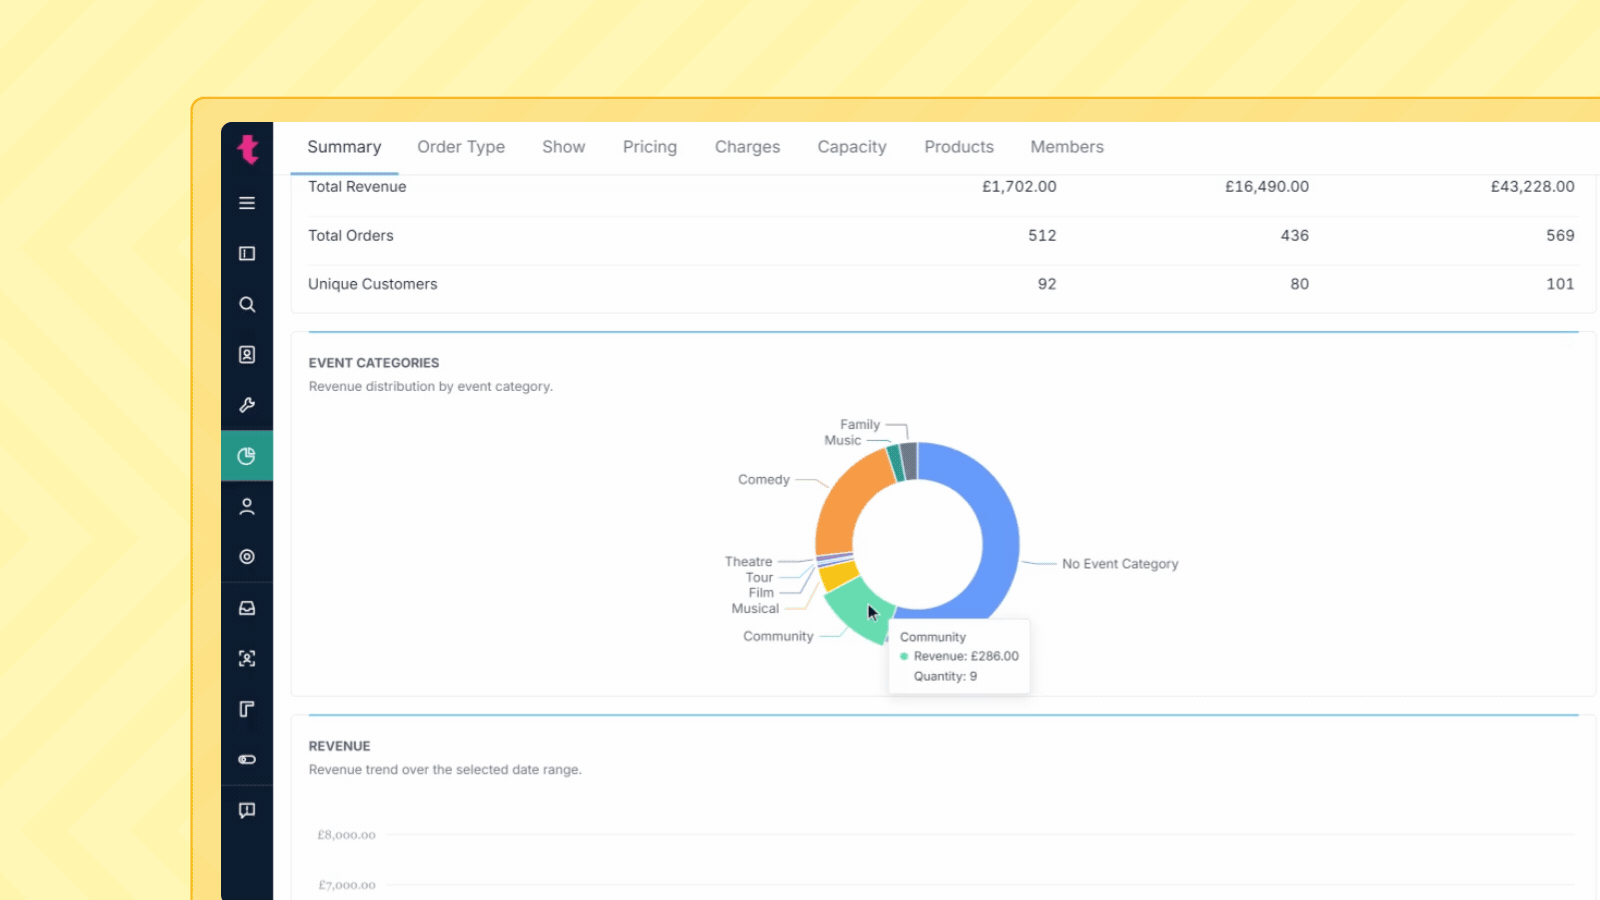Click the face scan icon in the sidebar
Viewport: 1600px width, 900px height.
coord(247,658)
